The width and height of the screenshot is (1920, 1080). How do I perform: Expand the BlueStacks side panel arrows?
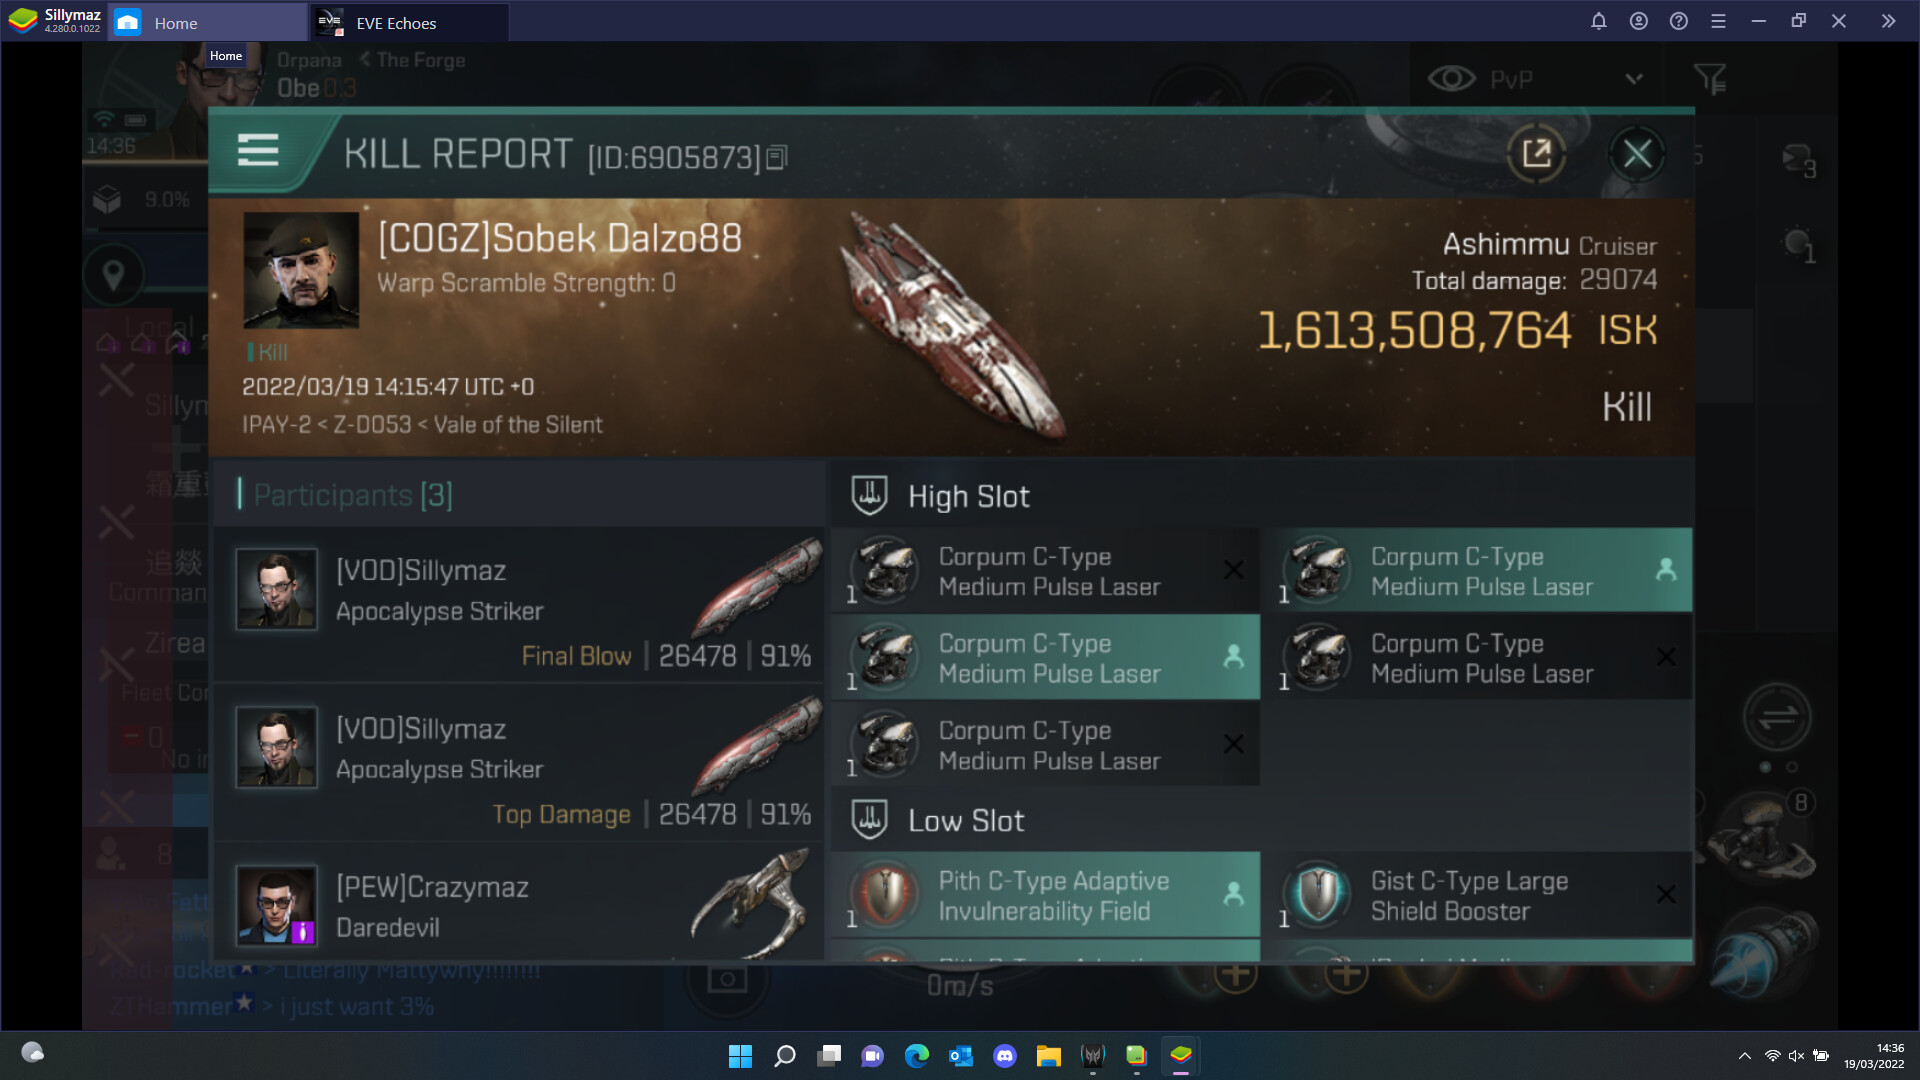click(x=1888, y=22)
